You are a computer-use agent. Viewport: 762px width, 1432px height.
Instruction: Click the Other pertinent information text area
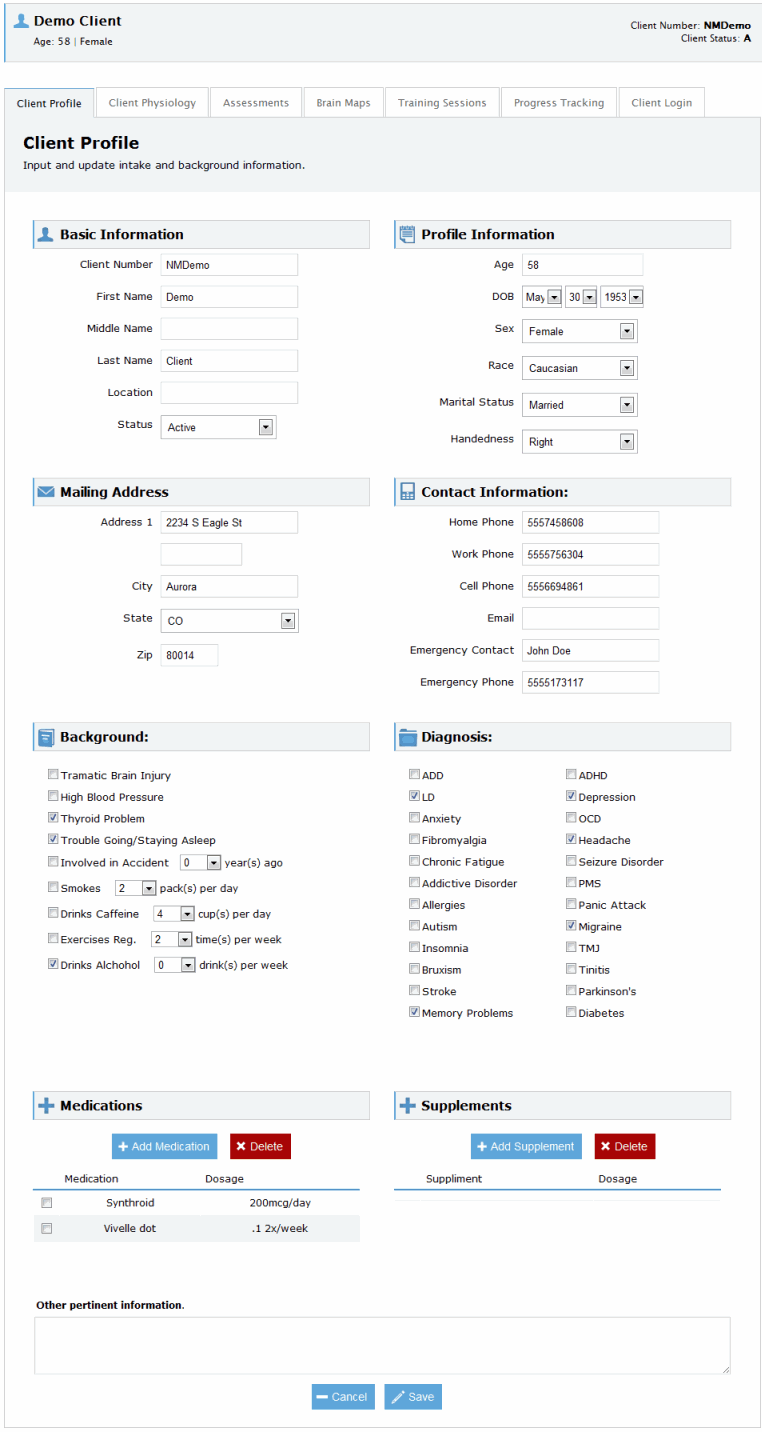pyautogui.click(x=382, y=1345)
